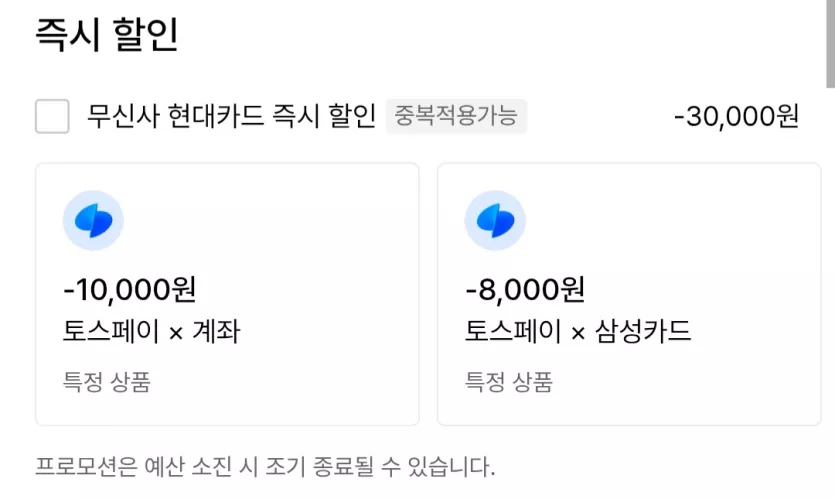Click the Toss Pay logo in 삼성카드 card
This screenshot has width=835, height=499.
point(495,220)
